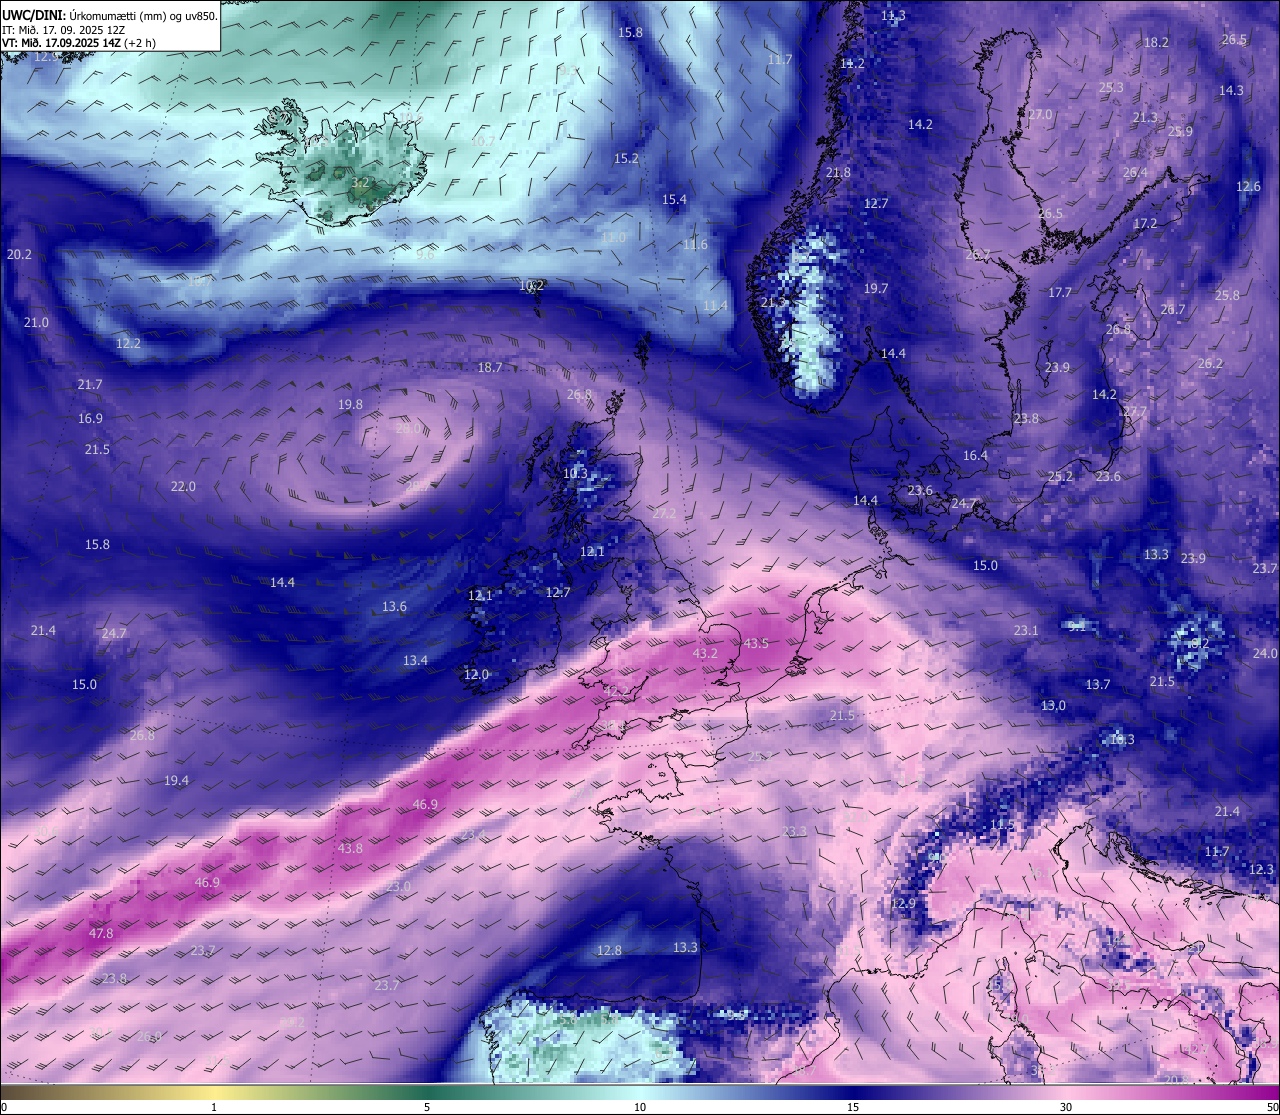Click the 13.6 value west of Ireland

394,606
